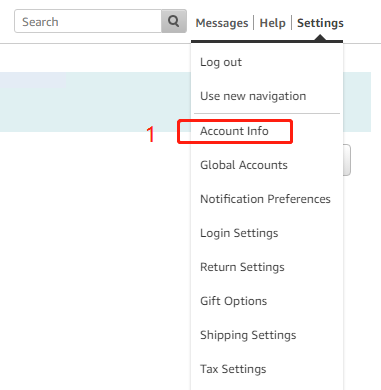This screenshot has height=390, width=381.
Task: Open Return Settings
Action: click(242, 267)
